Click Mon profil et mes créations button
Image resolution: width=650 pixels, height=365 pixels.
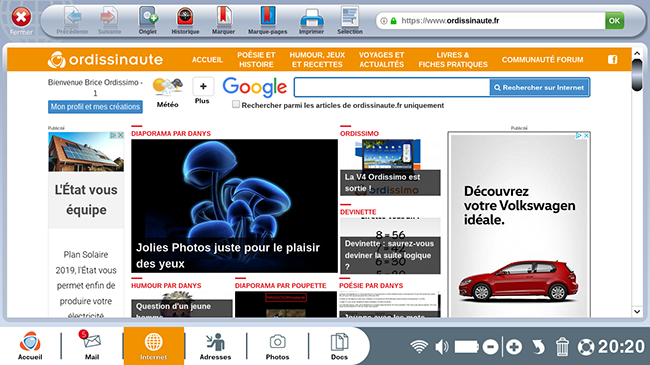(95, 107)
